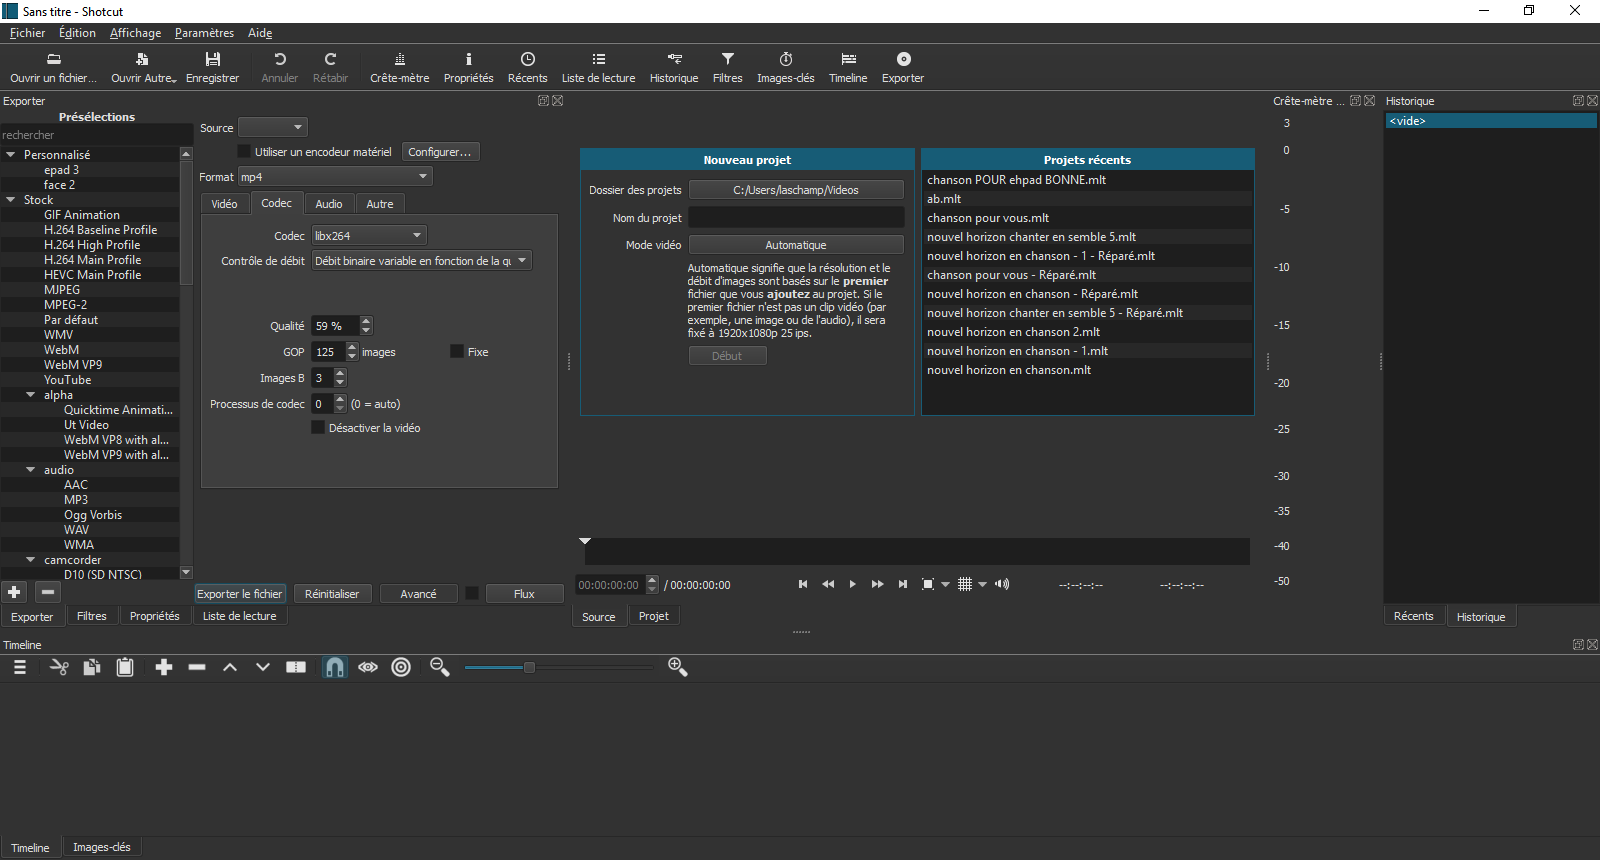
Task: Switch to the Vidéo export tab
Action: [224, 204]
